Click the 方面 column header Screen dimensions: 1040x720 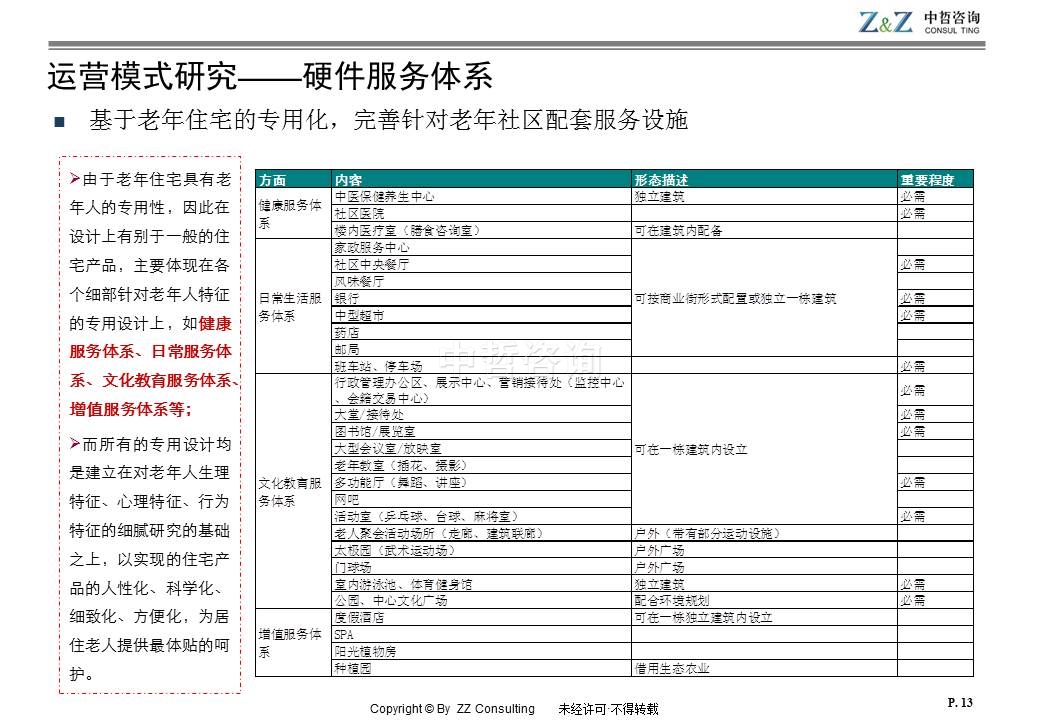pyautogui.click(x=273, y=180)
